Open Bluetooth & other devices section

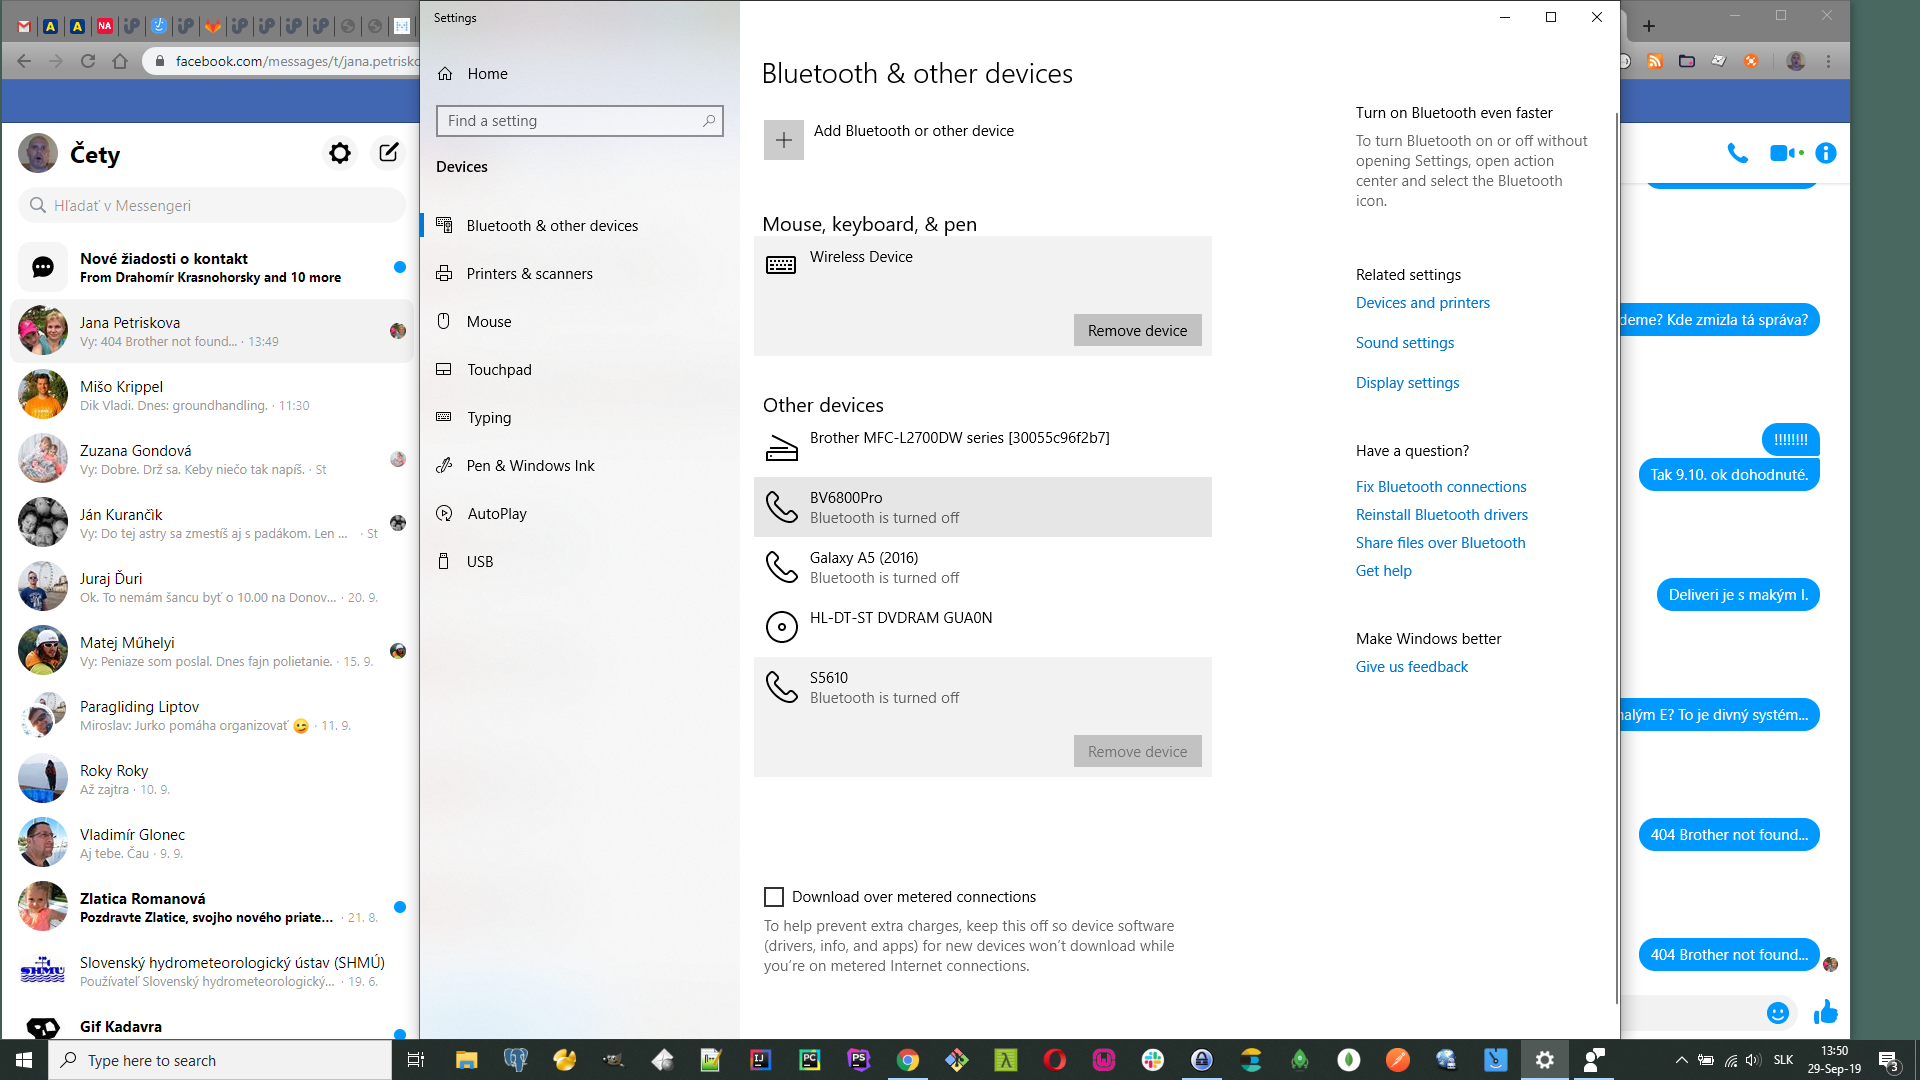click(580, 226)
